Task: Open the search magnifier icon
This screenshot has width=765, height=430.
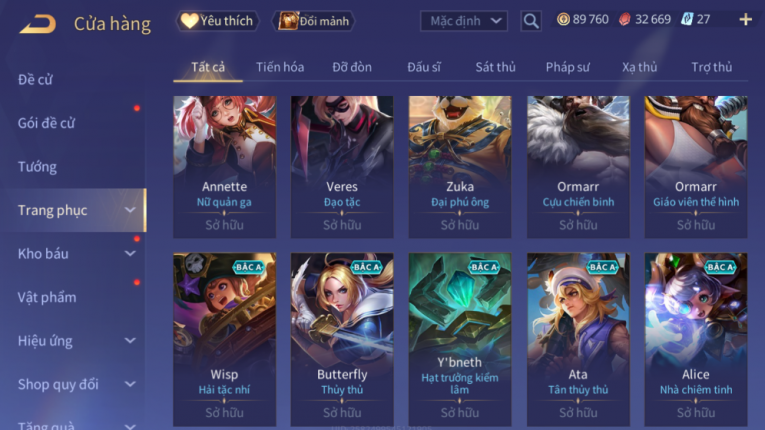Action: click(x=531, y=21)
